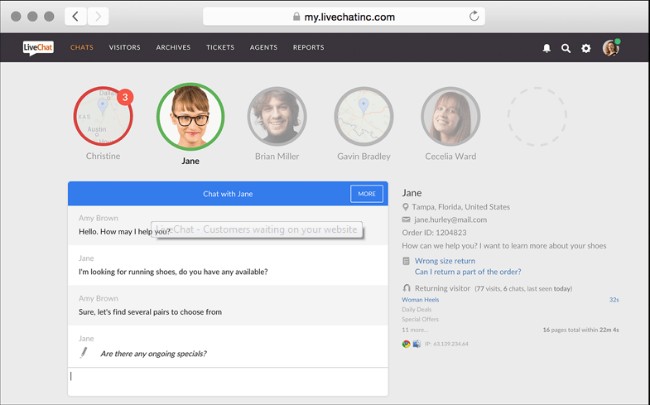Click the Chrome browser icon
This screenshot has width=650, height=405.
(x=406, y=344)
